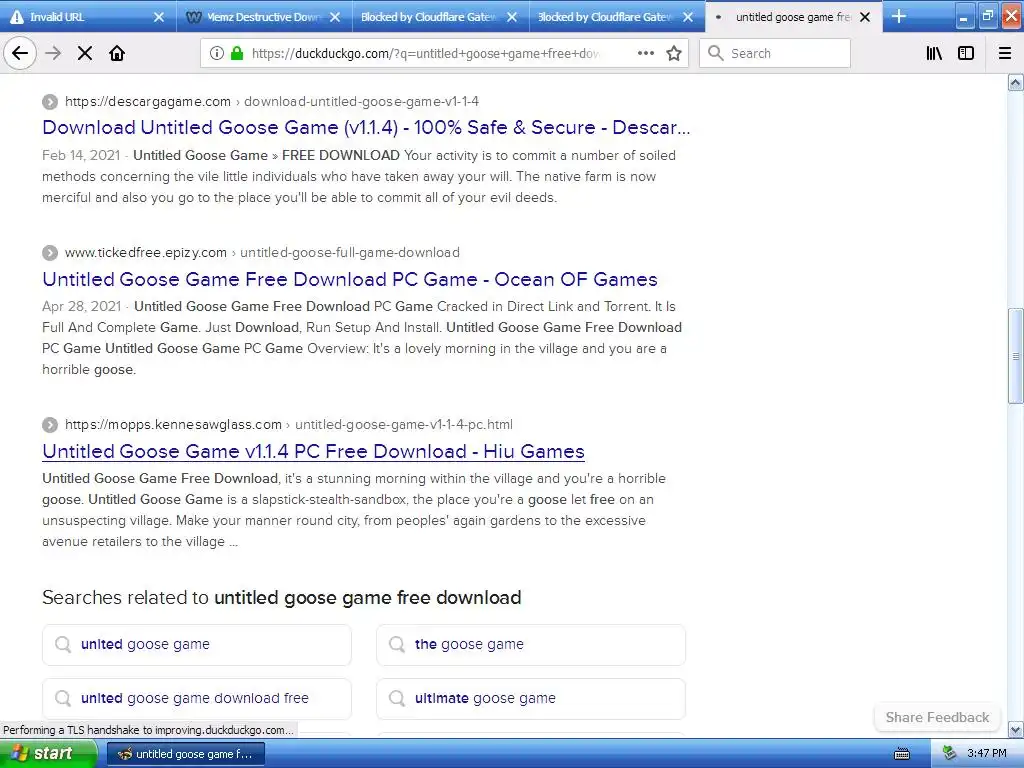Screen dimensions: 1024x768
Task: Select the untitled goose game taskbar item
Action: click(x=185, y=754)
